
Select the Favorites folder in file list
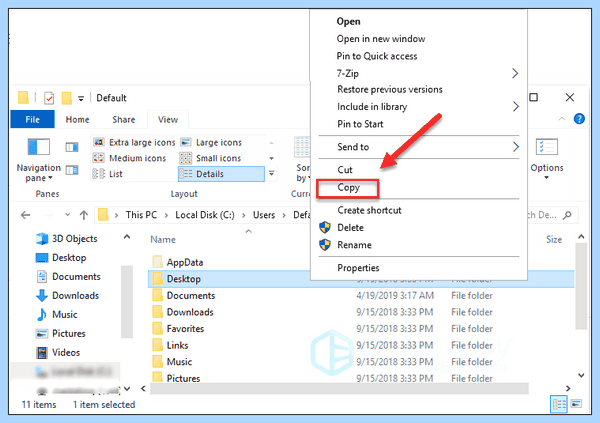coord(178,328)
